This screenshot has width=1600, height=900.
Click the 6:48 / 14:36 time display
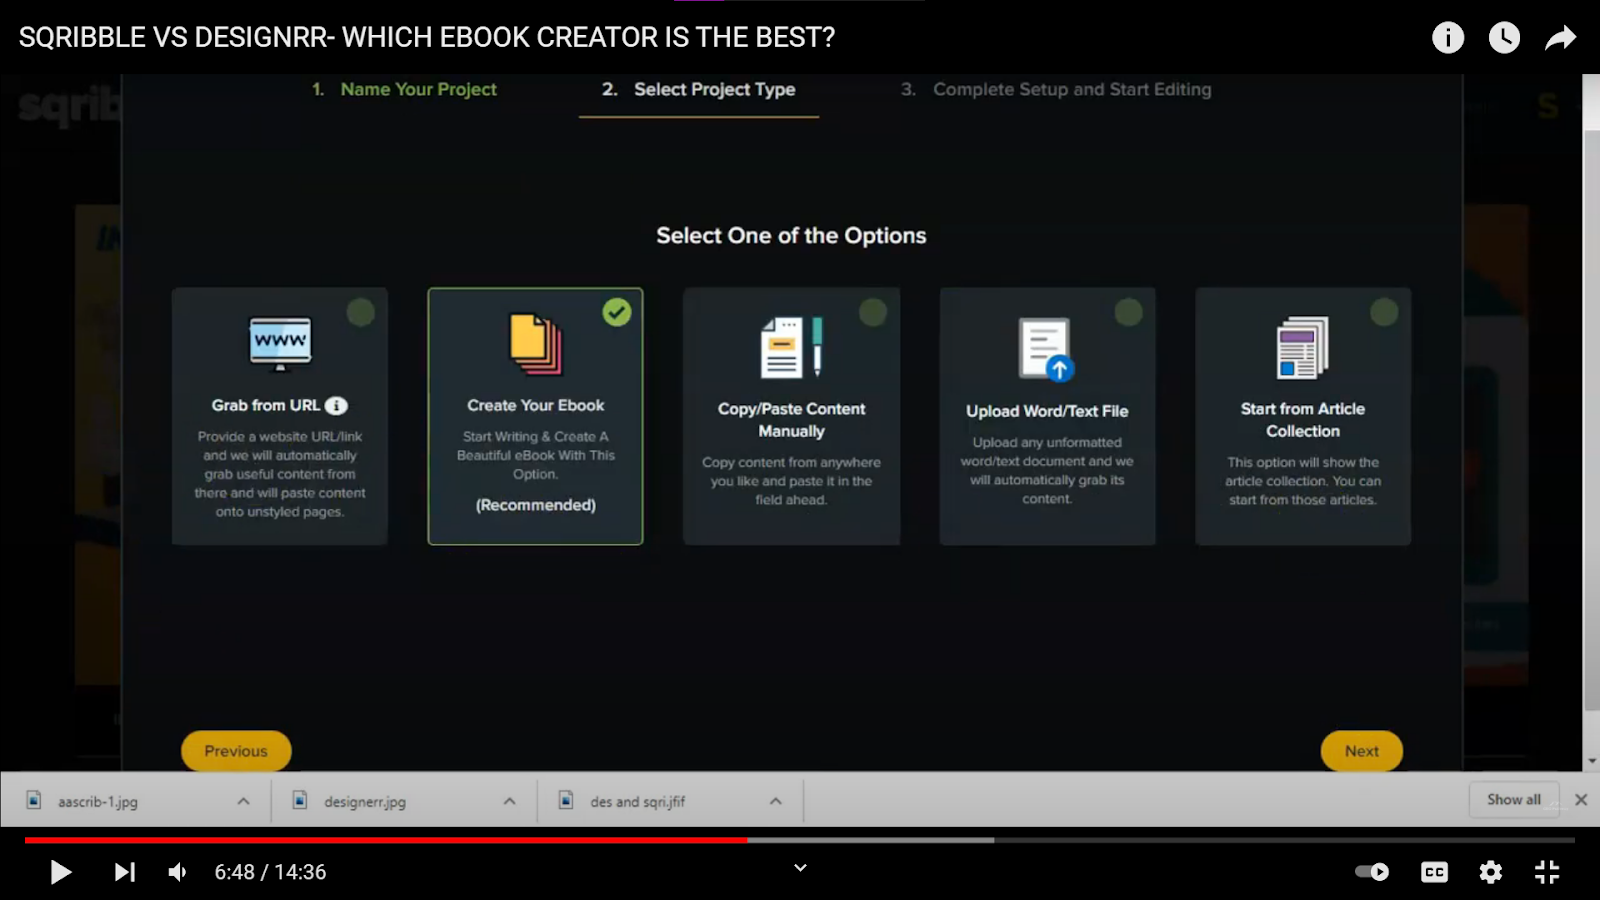coord(271,872)
